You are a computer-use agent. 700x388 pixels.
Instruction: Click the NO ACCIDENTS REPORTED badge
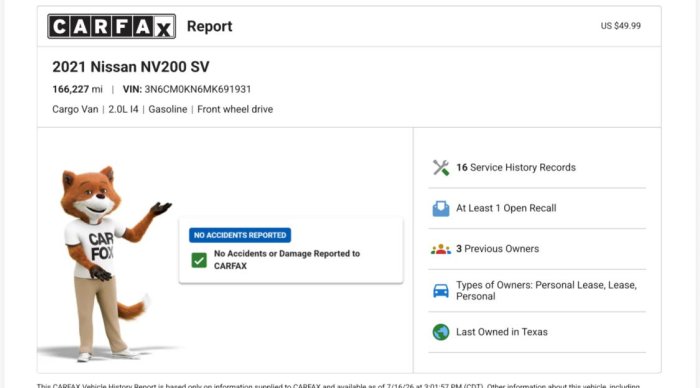tap(240, 235)
